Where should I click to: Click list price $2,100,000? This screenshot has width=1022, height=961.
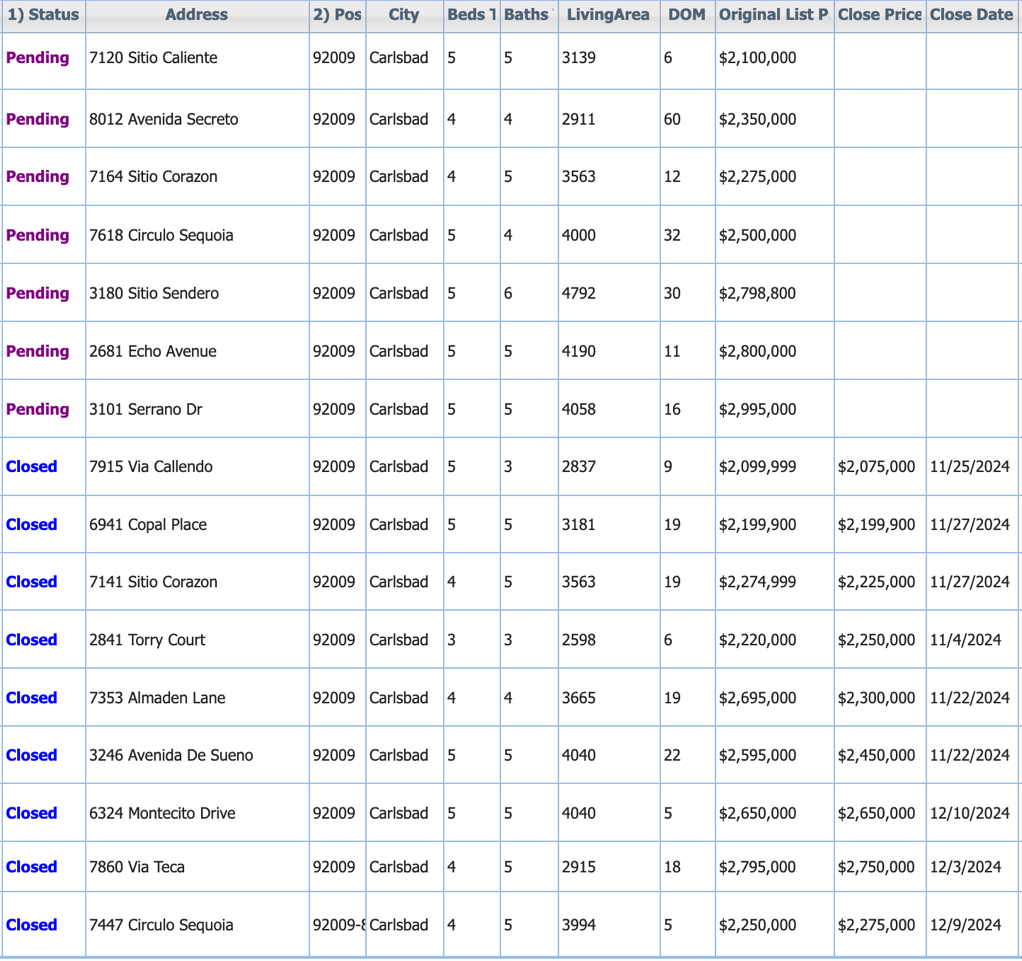[x=757, y=58]
